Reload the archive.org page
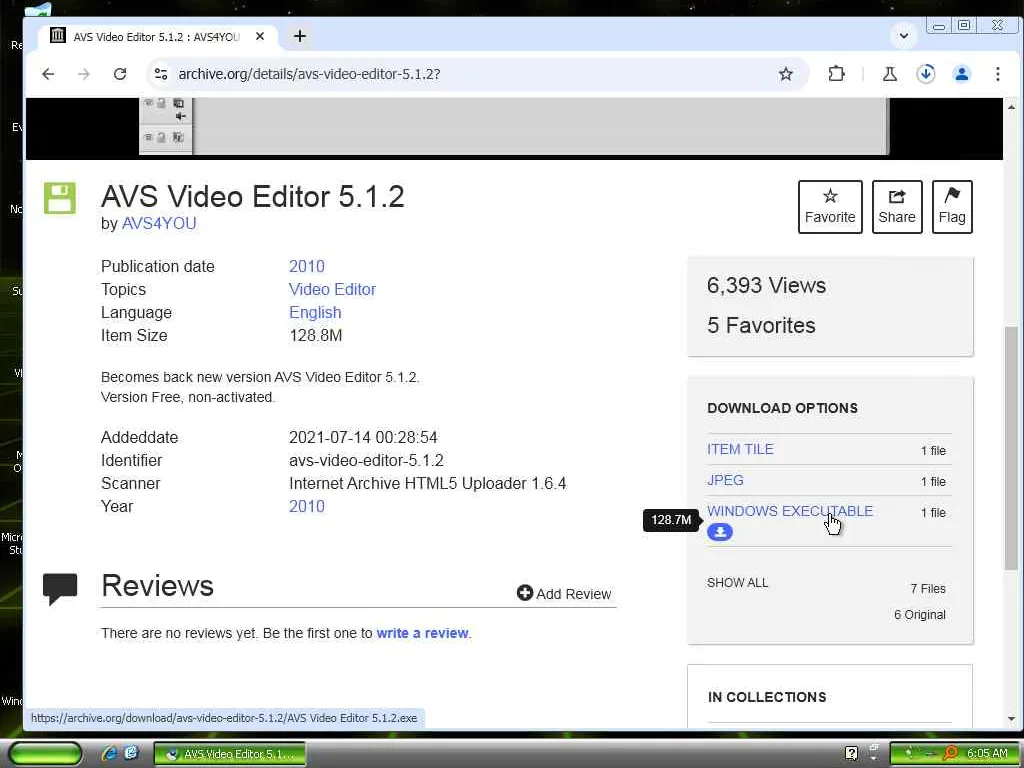Viewport: 1024px width, 768px height. tap(120, 74)
